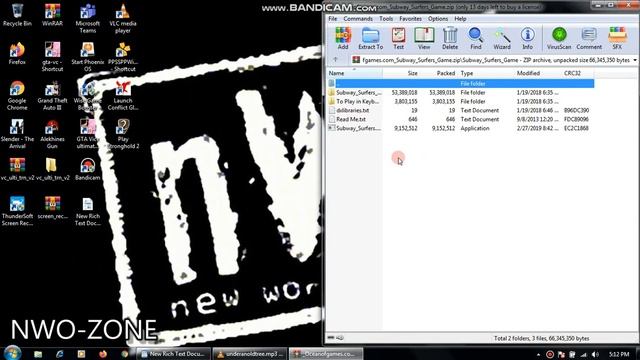Select Launch Conflict Global desktop icon
640x360 pixels.
123,96
